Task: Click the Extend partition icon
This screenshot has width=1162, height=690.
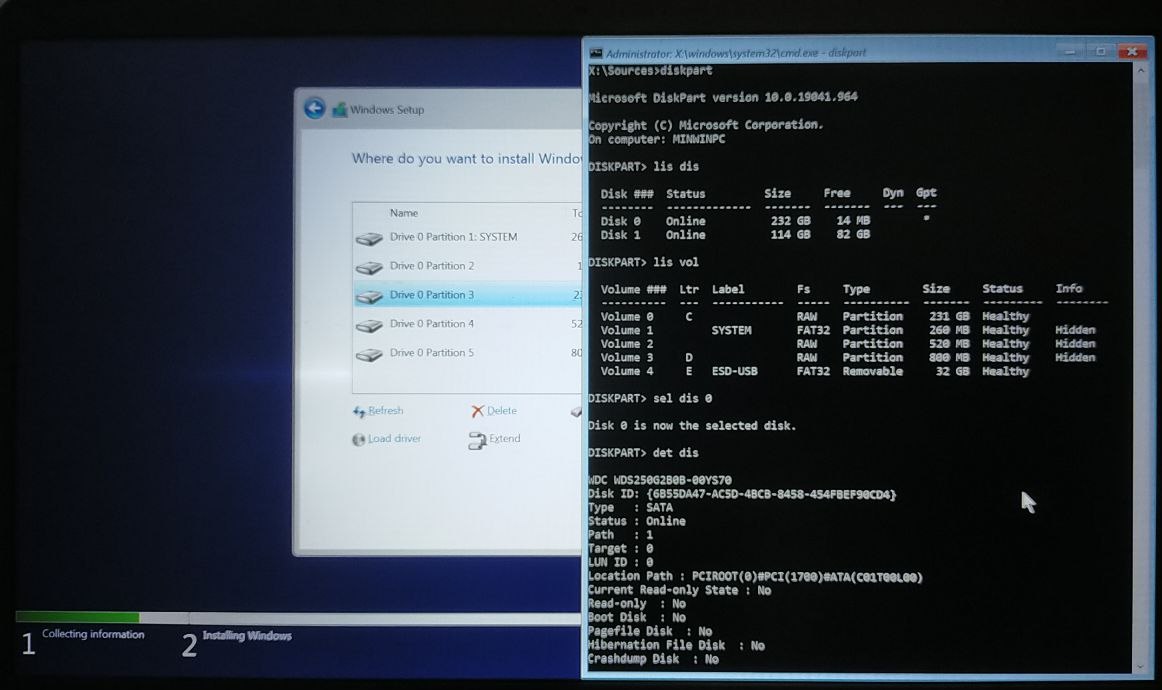Action: point(477,440)
